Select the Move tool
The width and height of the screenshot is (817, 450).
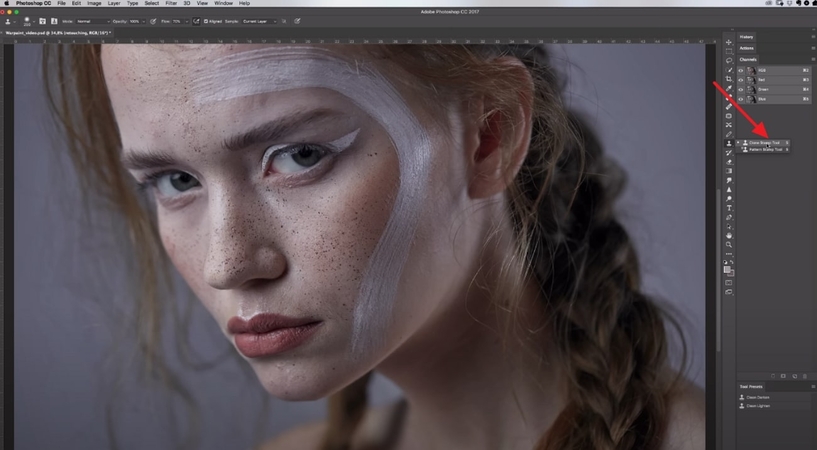point(729,42)
